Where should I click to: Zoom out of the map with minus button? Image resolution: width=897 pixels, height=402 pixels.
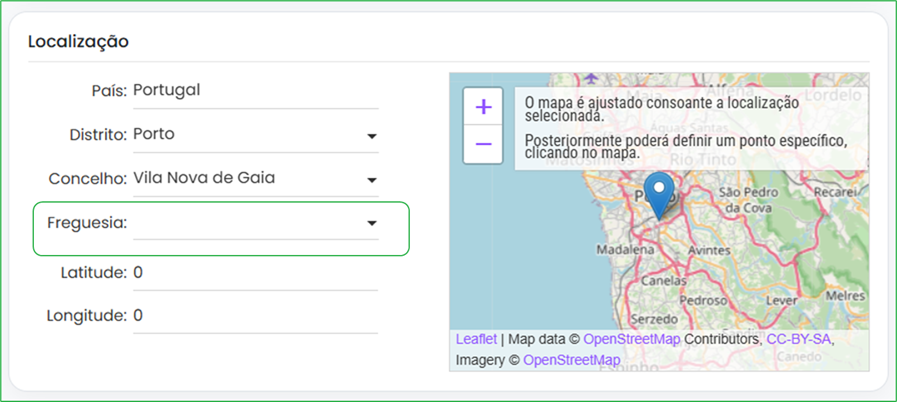click(483, 144)
